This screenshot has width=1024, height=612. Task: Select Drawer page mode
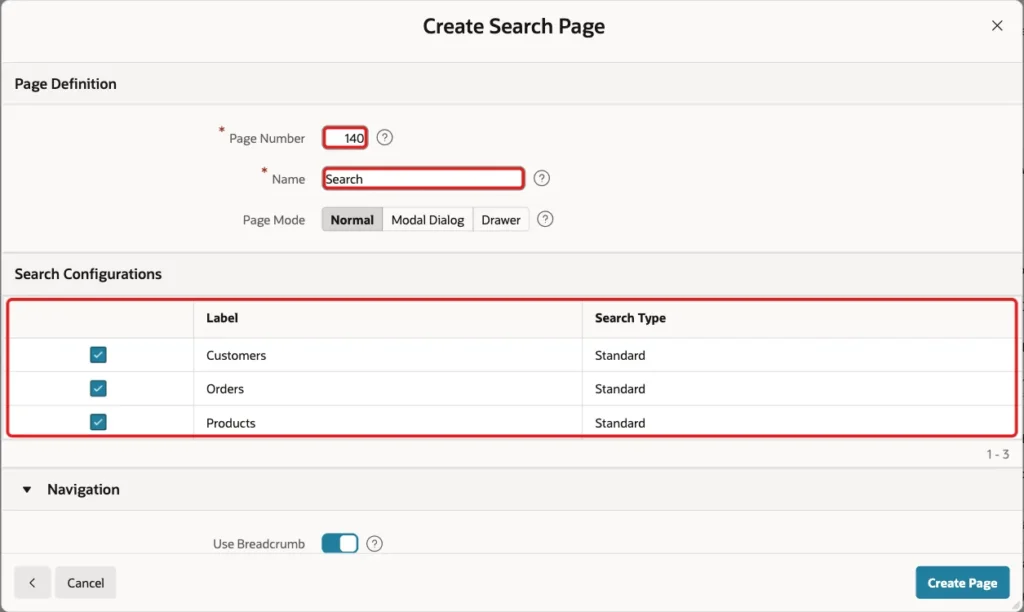tap(501, 219)
